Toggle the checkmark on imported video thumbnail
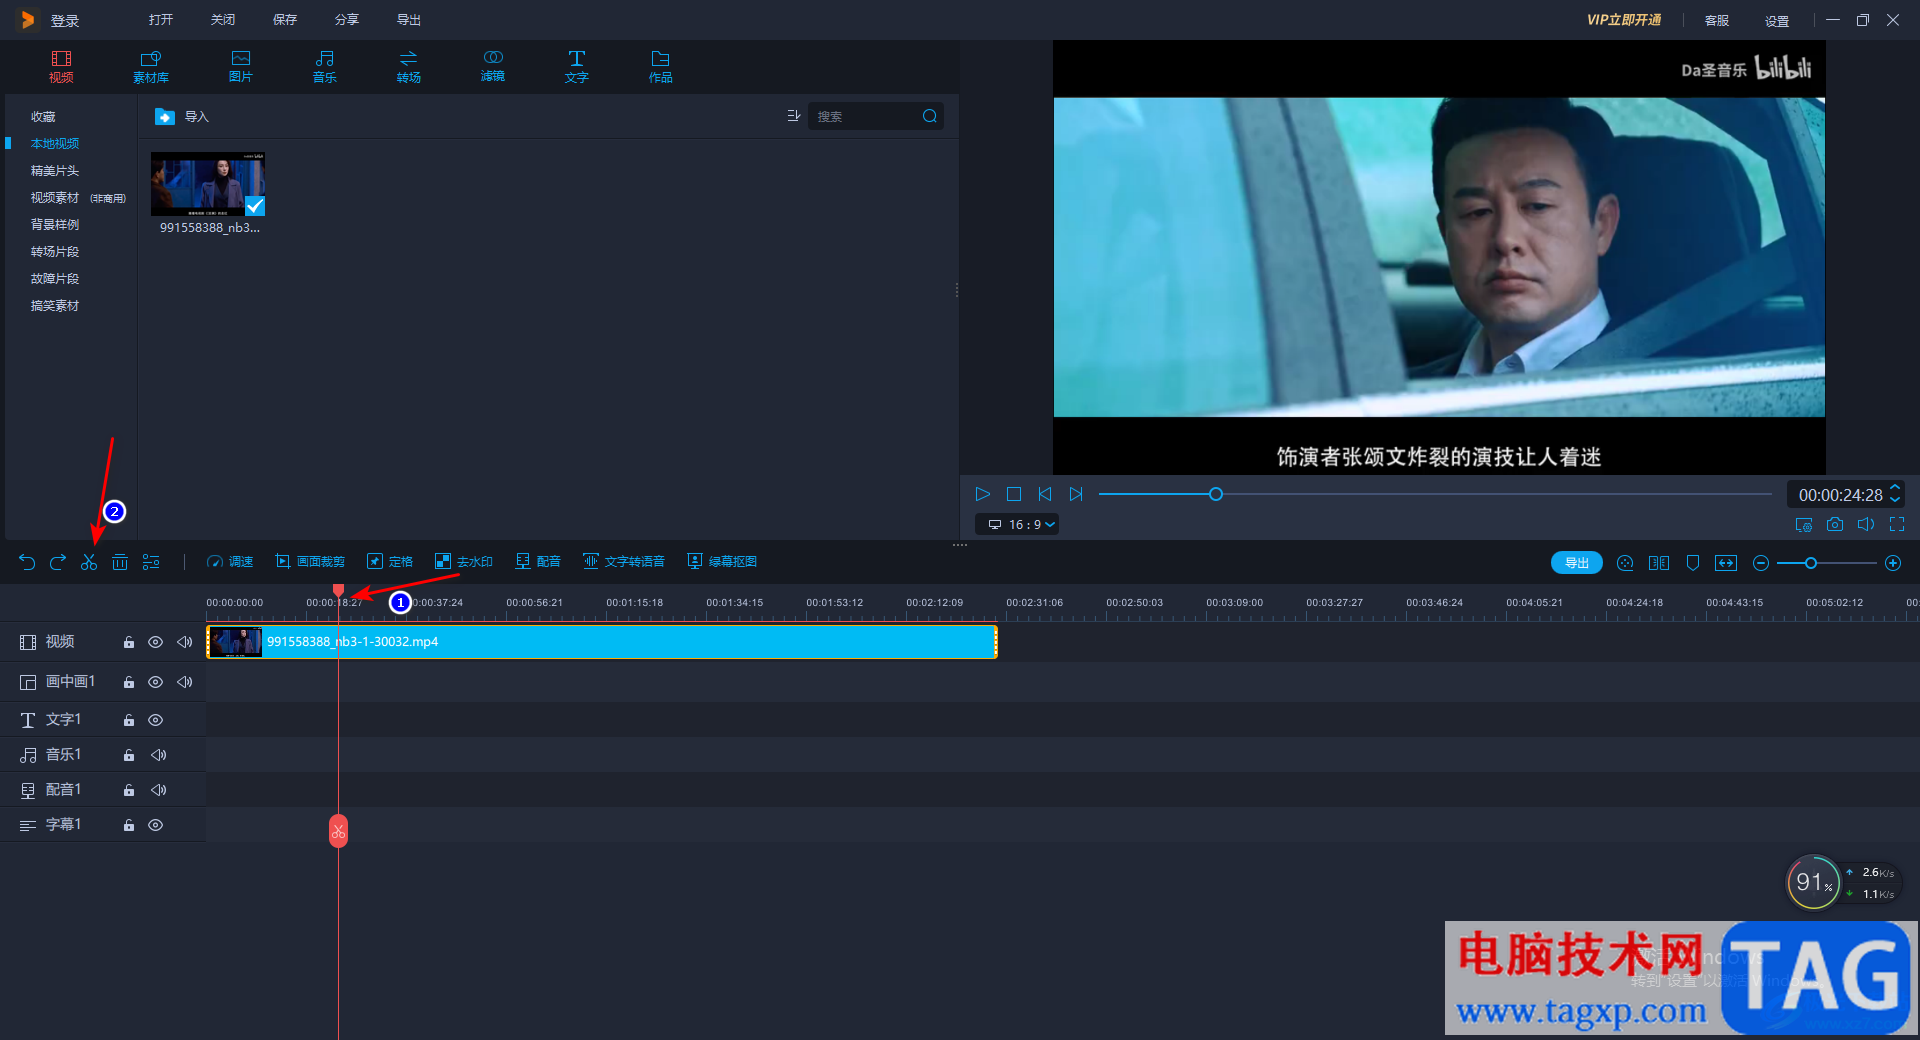The width and height of the screenshot is (1920, 1040). (x=255, y=206)
